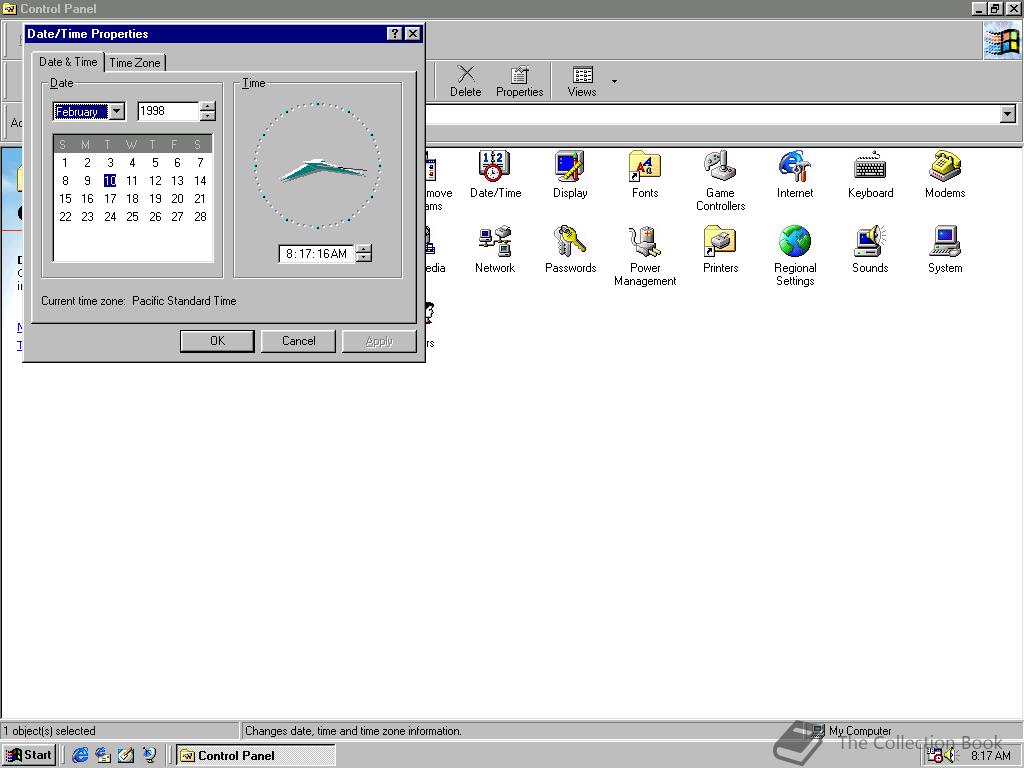Open the Windows Start menu
The height and width of the screenshot is (768, 1024).
pos(29,755)
